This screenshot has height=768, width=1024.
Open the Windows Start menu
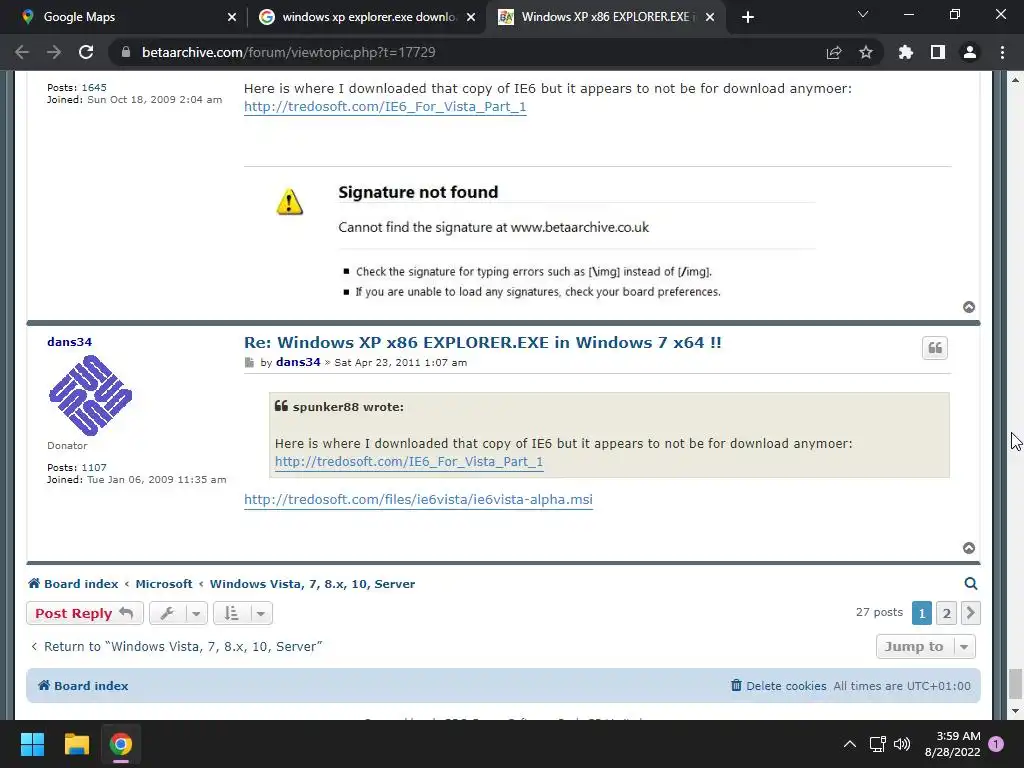(32, 744)
